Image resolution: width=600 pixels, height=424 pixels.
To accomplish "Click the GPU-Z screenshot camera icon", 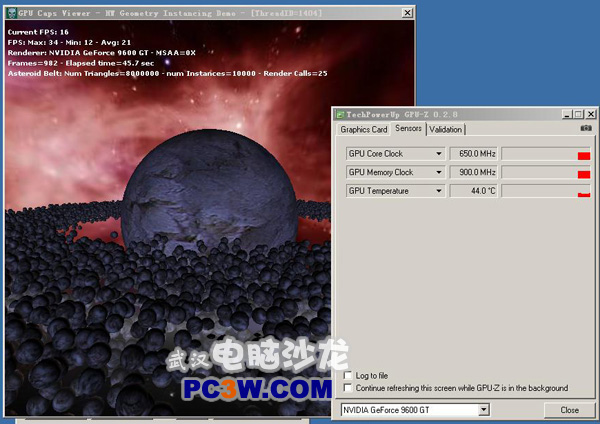I will pyautogui.click(x=586, y=128).
